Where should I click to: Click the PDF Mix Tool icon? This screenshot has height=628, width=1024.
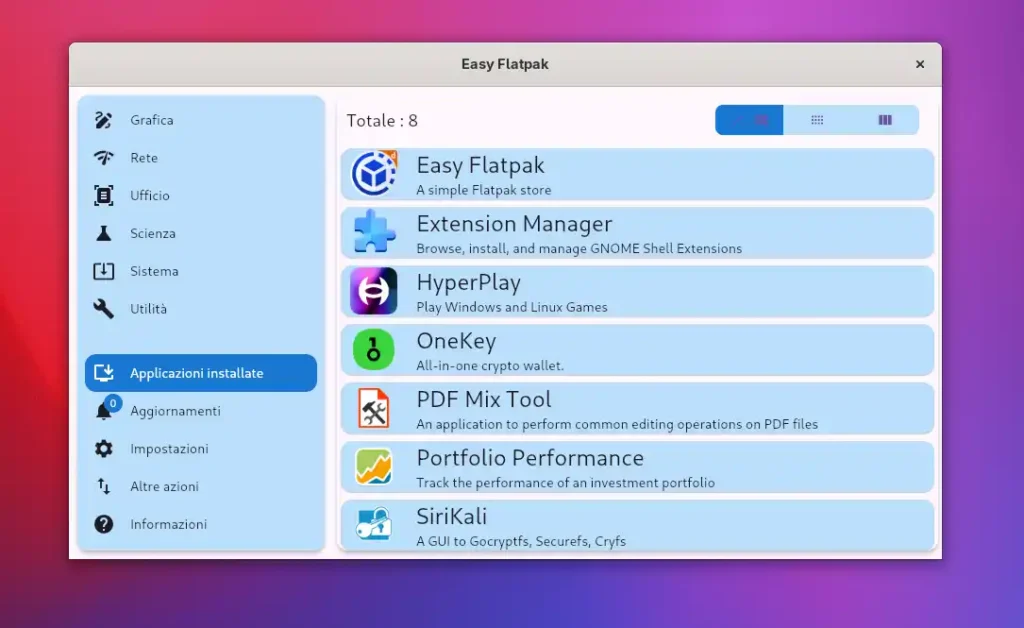tap(374, 408)
